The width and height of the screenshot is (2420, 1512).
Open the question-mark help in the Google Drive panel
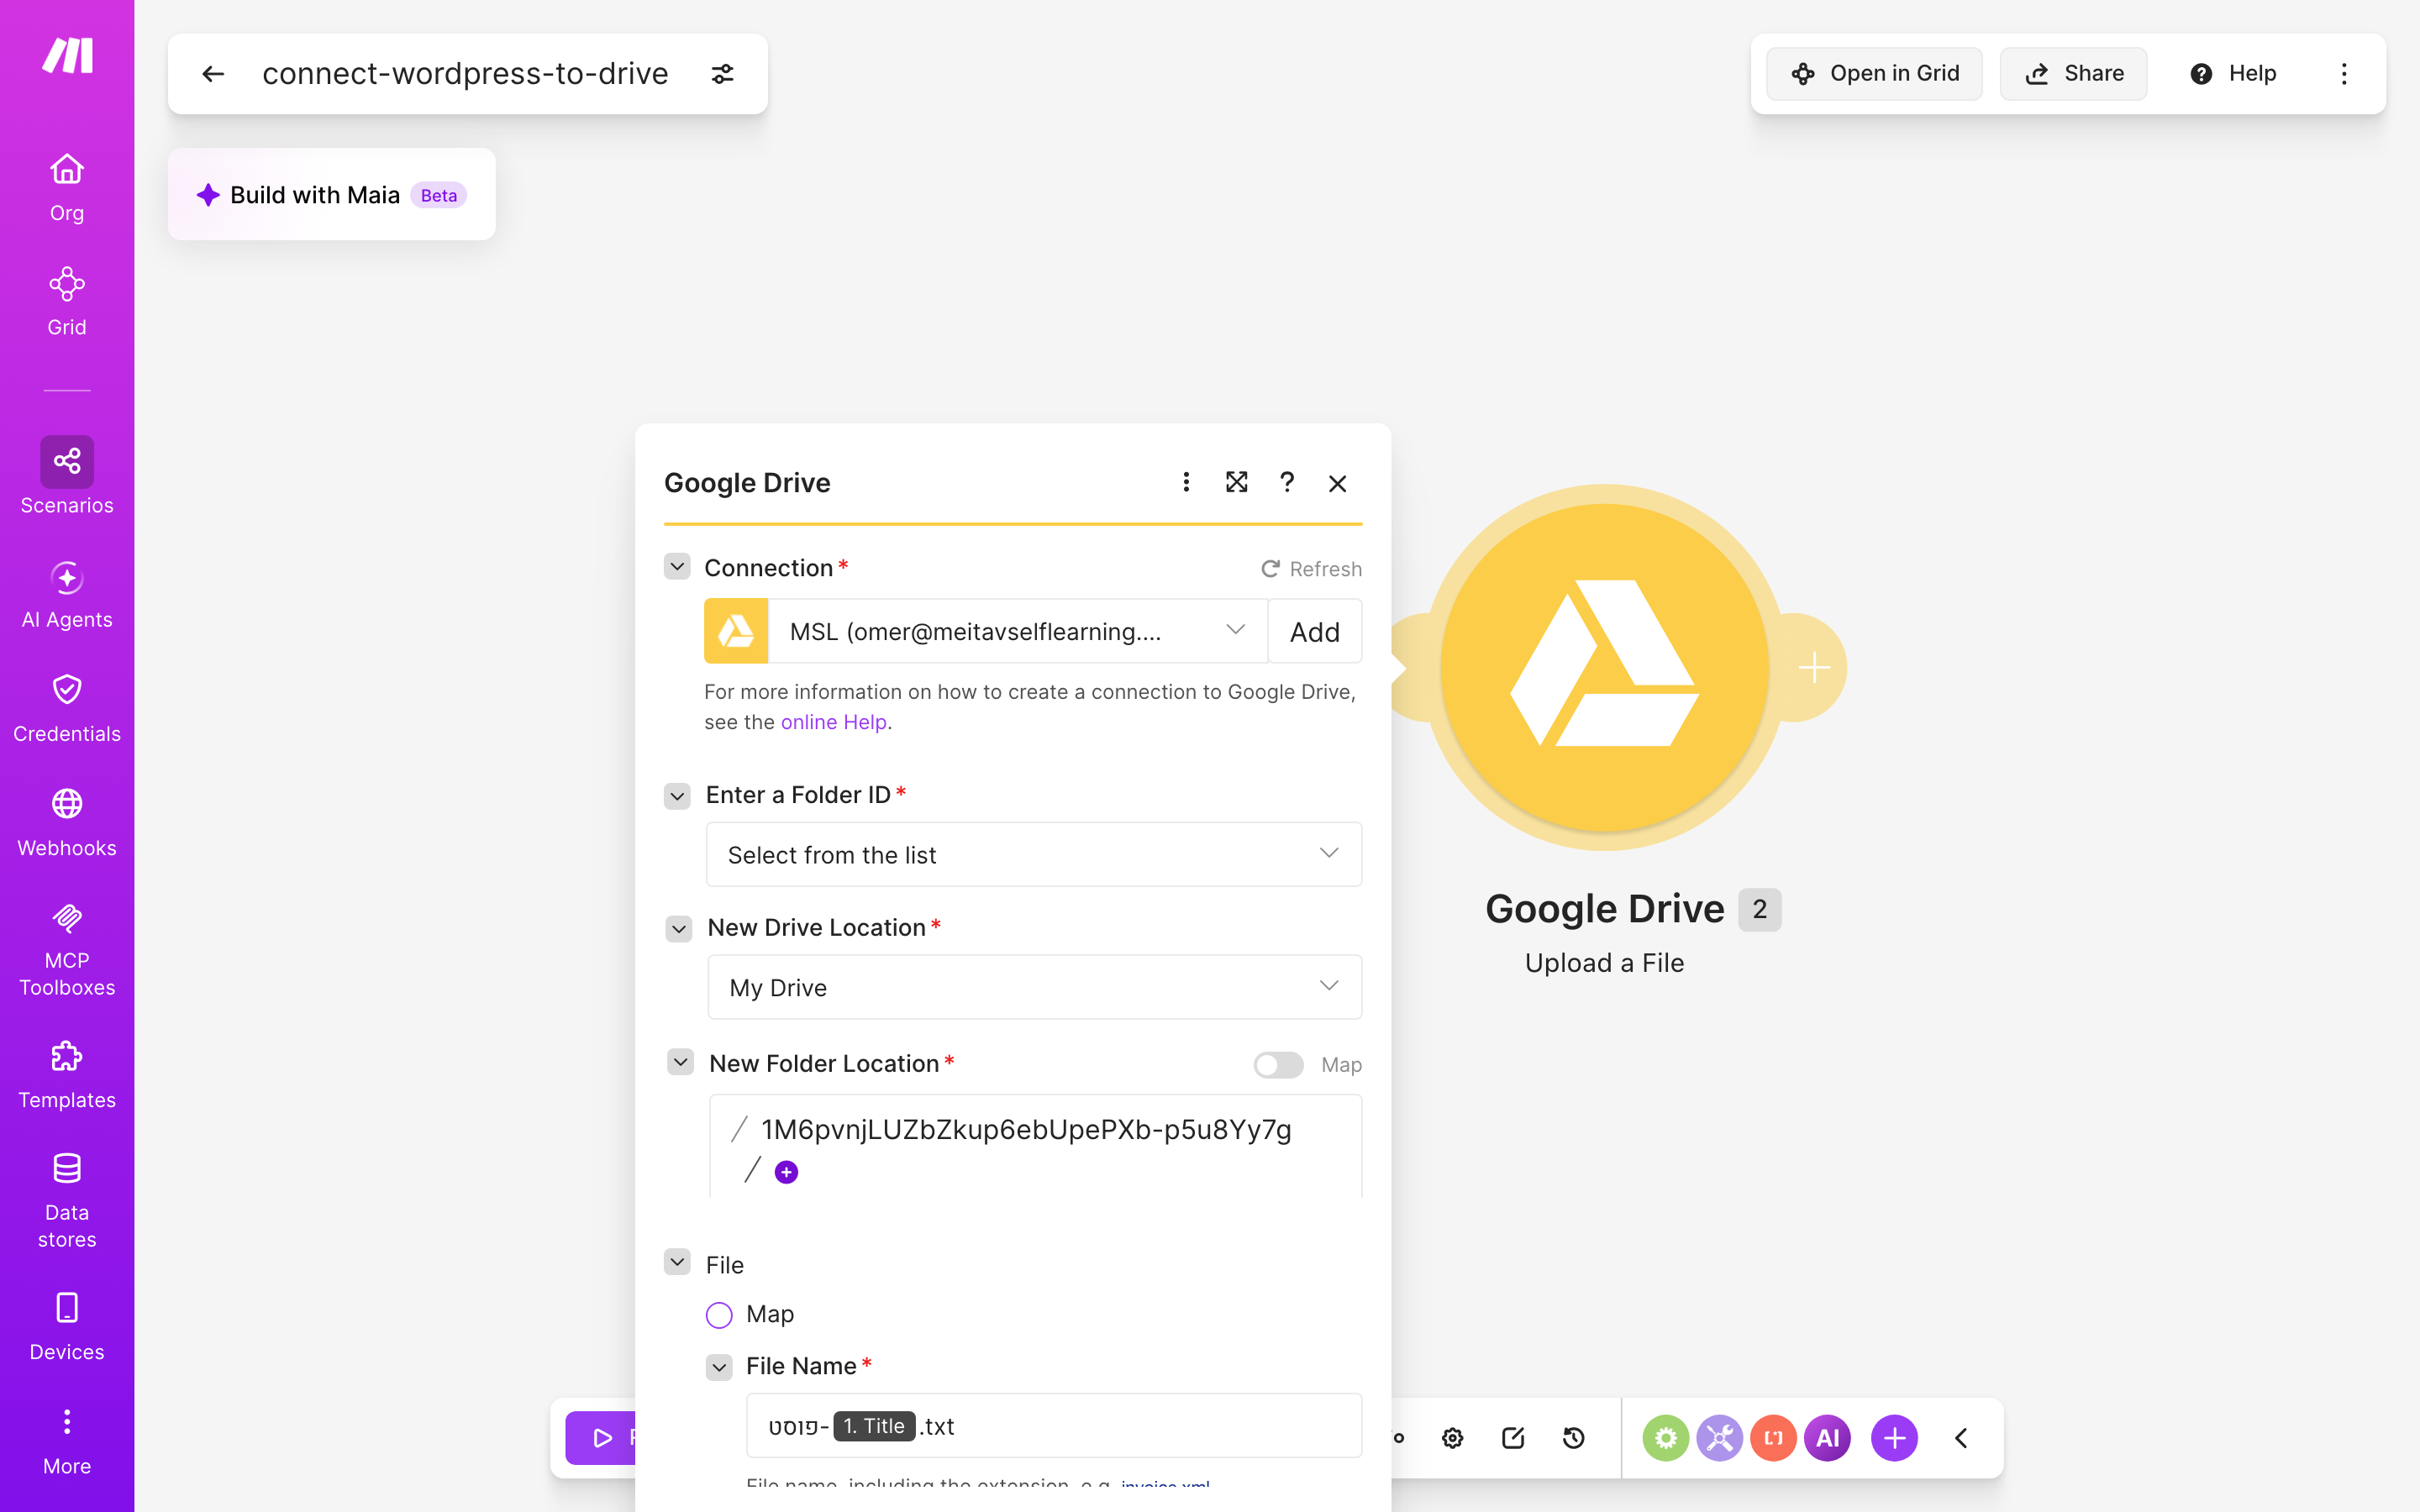(x=1287, y=482)
